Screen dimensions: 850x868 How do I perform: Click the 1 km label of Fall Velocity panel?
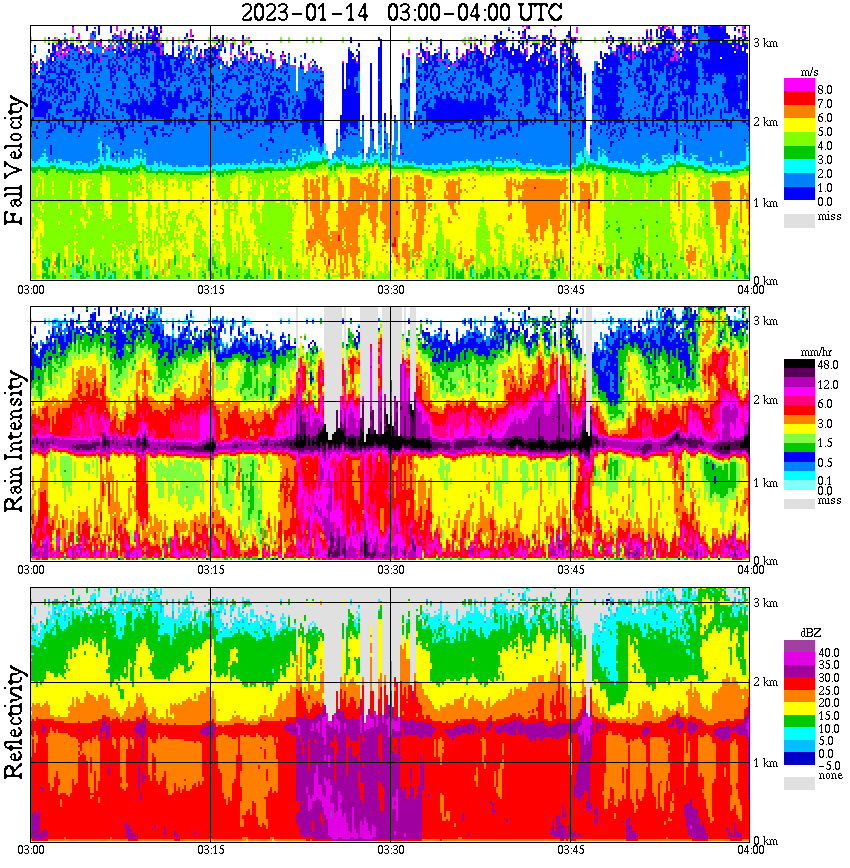766,203
